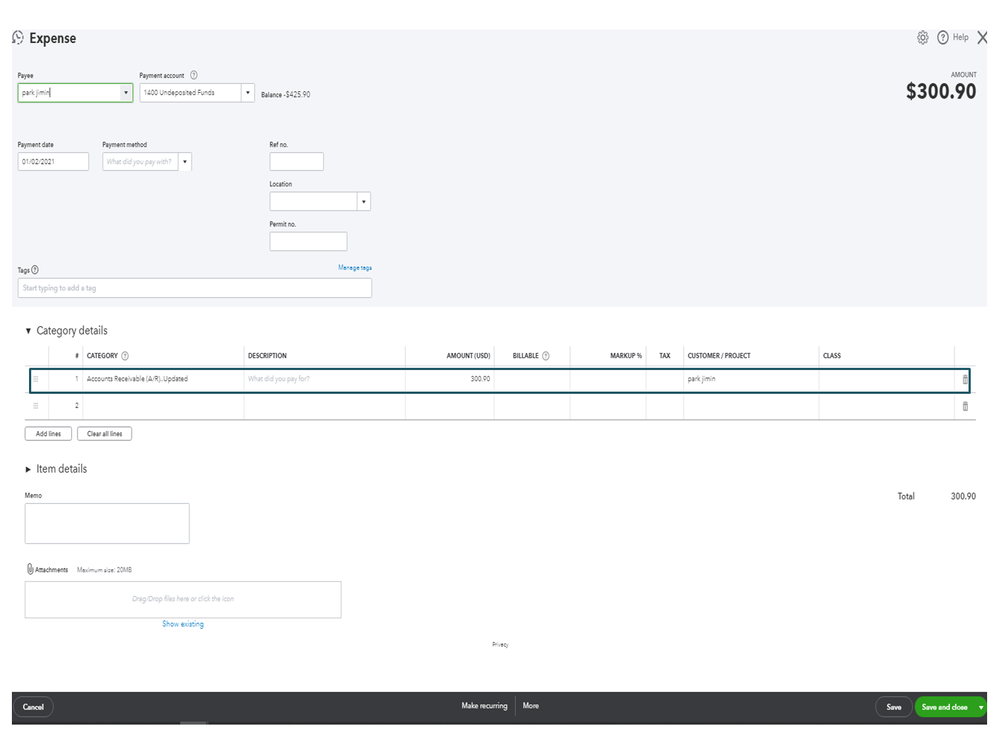The width and height of the screenshot is (999, 749).
Task: Open the Payment account dropdown arrow
Action: [x=248, y=93]
